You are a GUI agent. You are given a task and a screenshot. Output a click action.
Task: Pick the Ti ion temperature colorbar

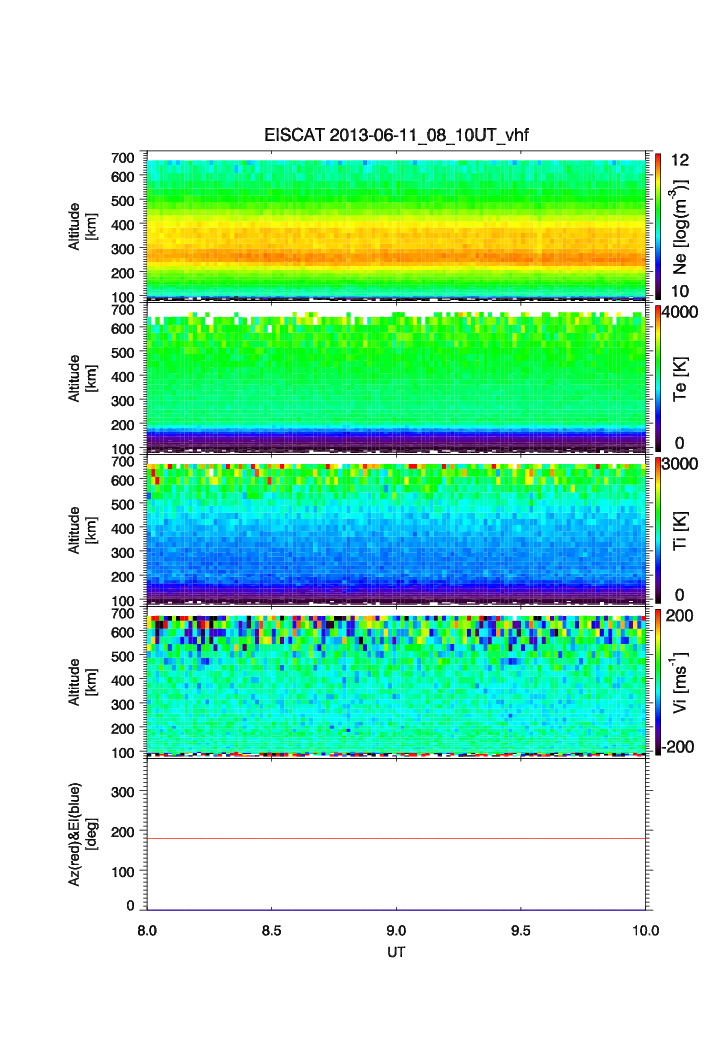(656, 529)
